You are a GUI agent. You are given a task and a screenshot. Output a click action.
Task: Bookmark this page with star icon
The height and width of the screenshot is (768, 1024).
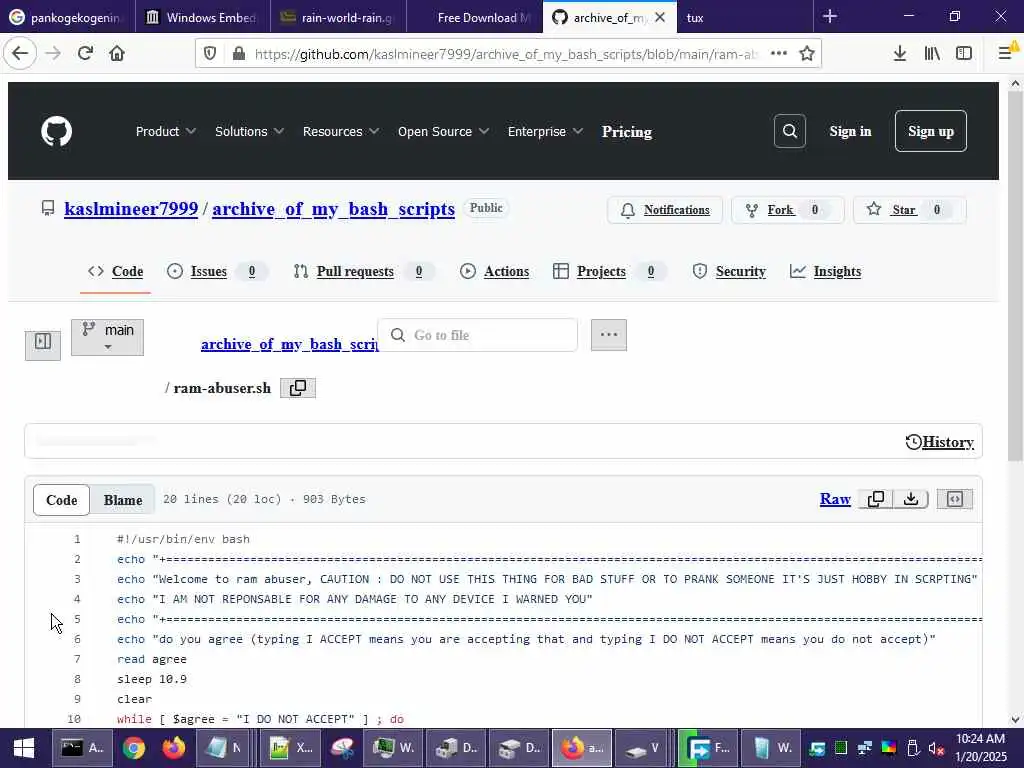[807, 54]
